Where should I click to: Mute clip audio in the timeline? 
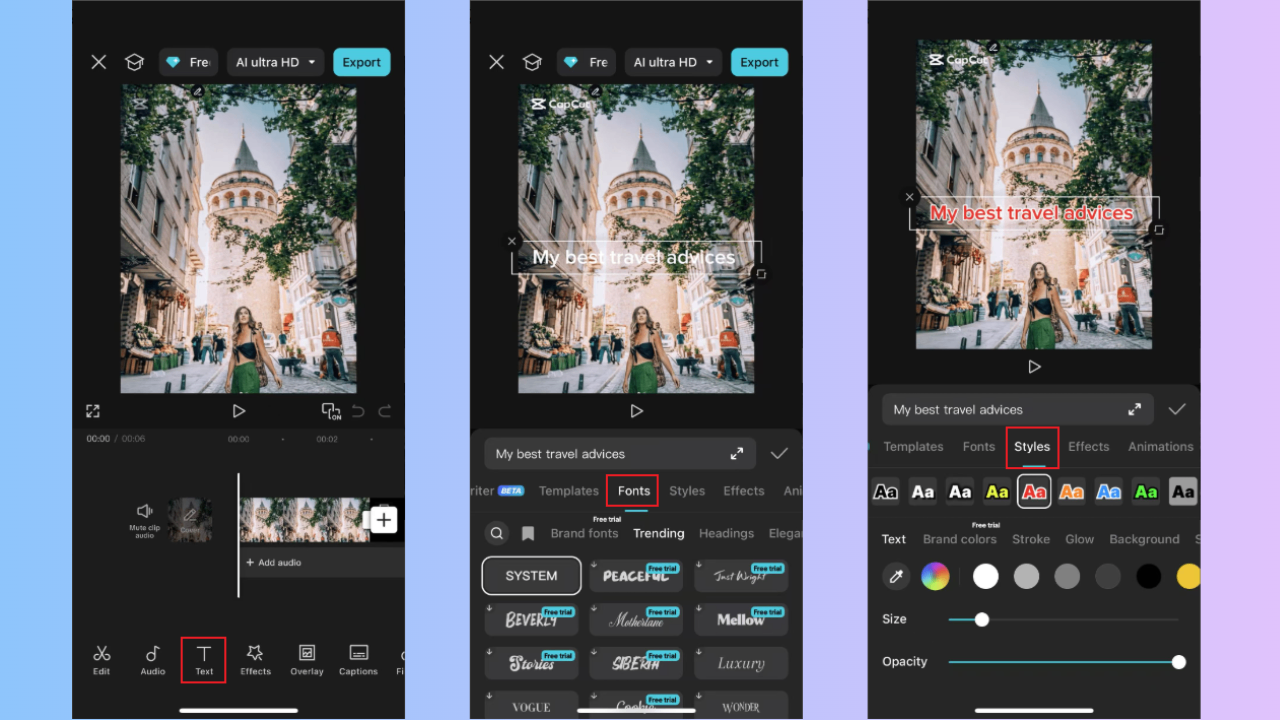[x=145, y=519]
